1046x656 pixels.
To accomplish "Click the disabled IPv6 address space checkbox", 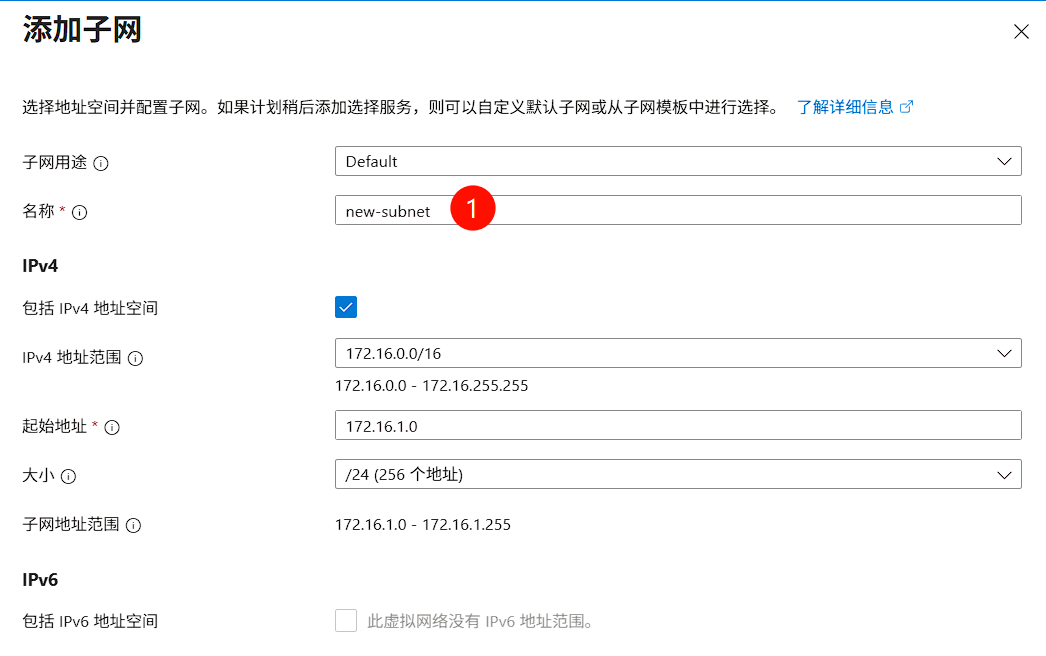I will (345, 620).
